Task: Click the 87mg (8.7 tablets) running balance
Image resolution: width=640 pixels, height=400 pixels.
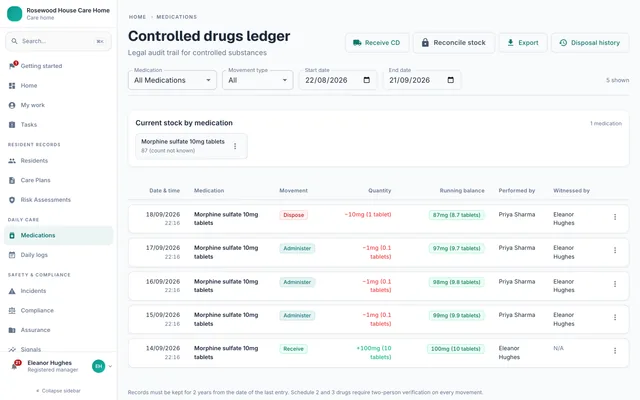Action: tap(456, 215)
